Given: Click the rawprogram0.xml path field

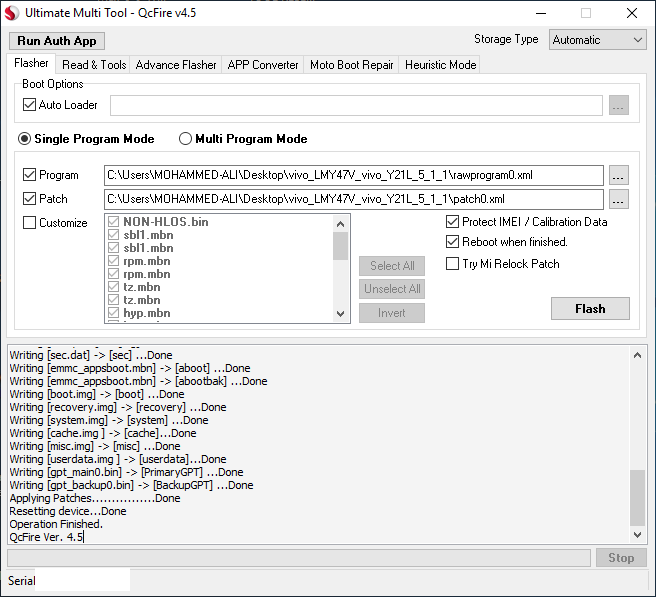Looking at the screenshot, I should tap(354, 175).
